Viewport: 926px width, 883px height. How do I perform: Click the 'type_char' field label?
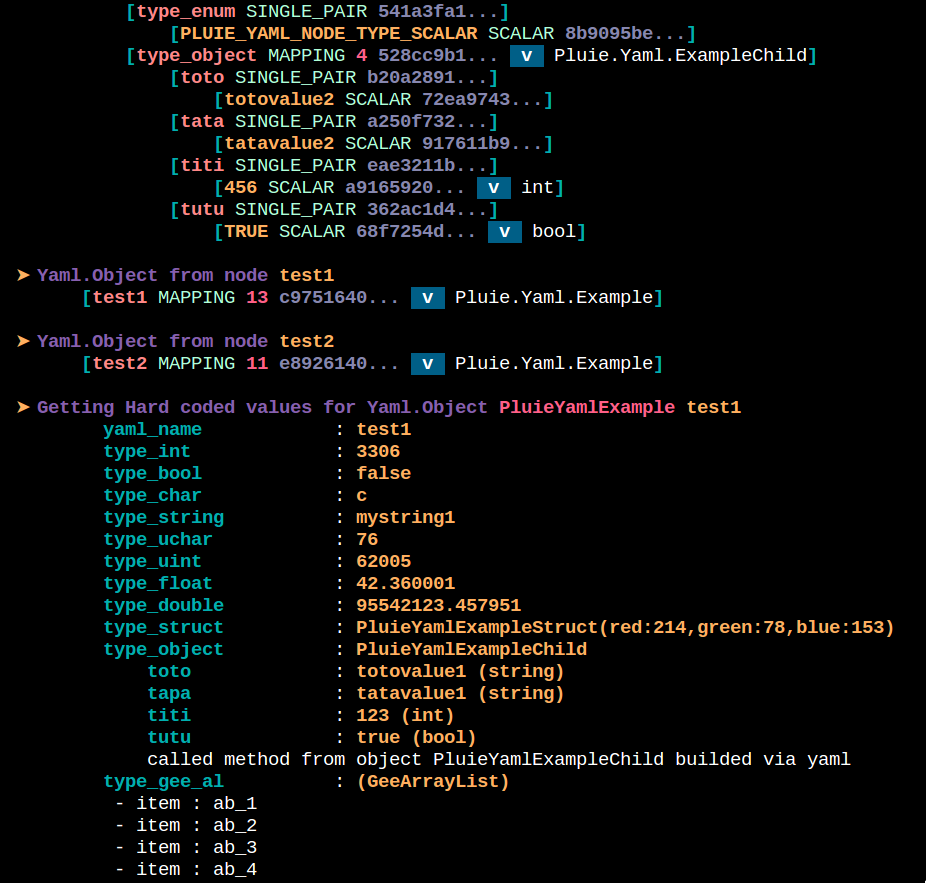click(x=152, y=496)
